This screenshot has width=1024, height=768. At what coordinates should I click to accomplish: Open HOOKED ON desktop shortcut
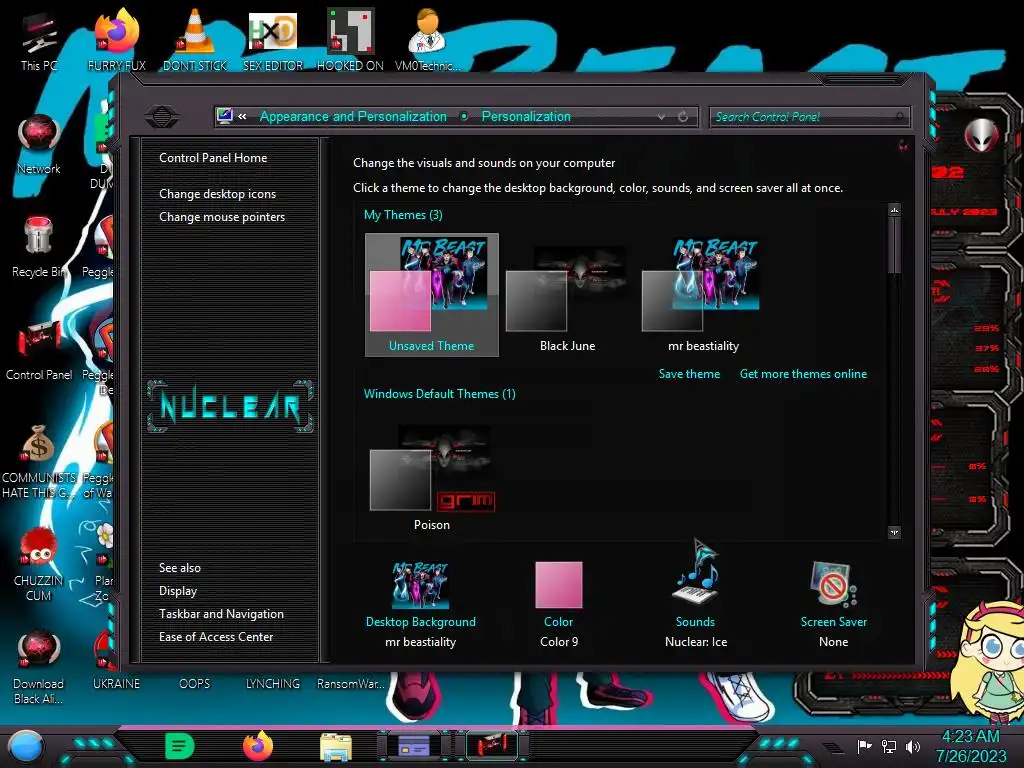[350, 40]
